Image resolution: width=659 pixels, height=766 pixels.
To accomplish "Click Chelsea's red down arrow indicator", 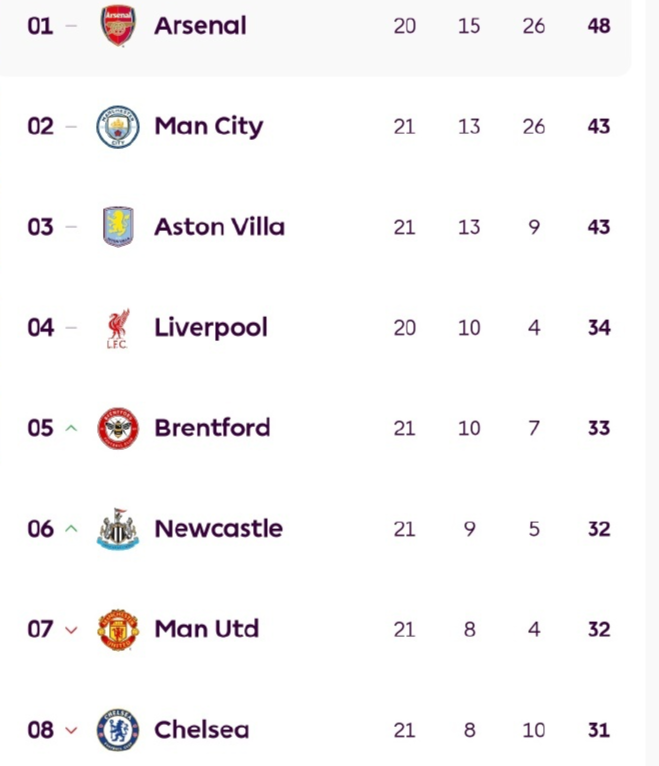I will tap(70, 730).
